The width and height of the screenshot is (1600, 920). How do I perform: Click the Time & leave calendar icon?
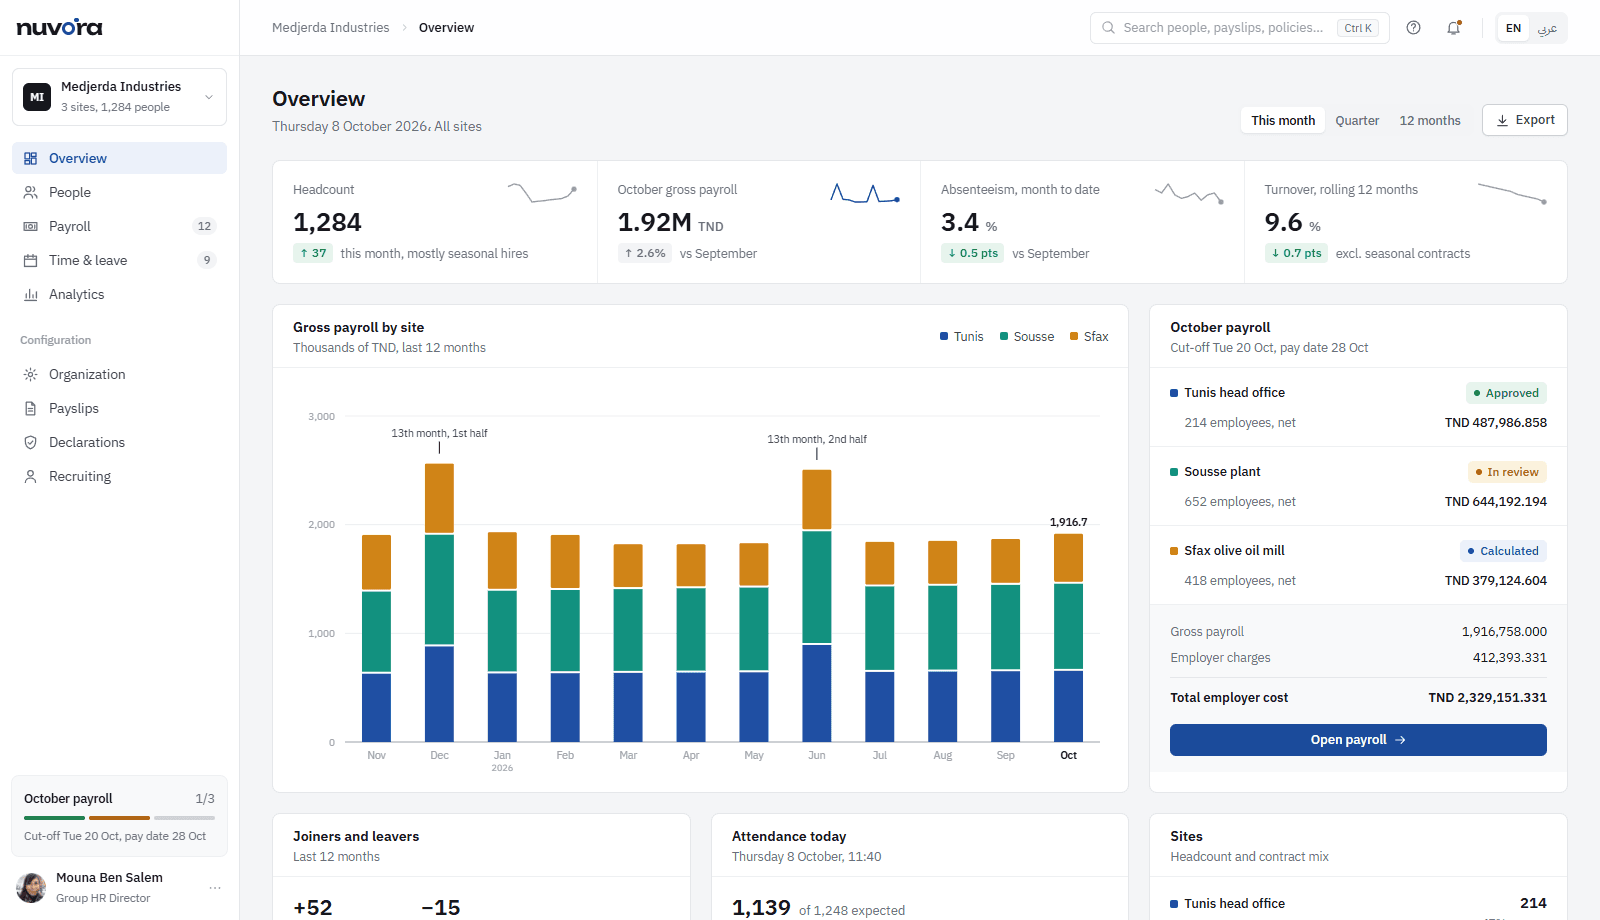(x=31, y=260)
